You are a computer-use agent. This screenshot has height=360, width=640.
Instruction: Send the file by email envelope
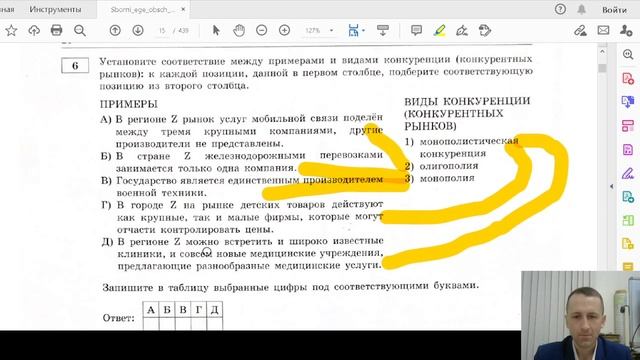(603, 31)
